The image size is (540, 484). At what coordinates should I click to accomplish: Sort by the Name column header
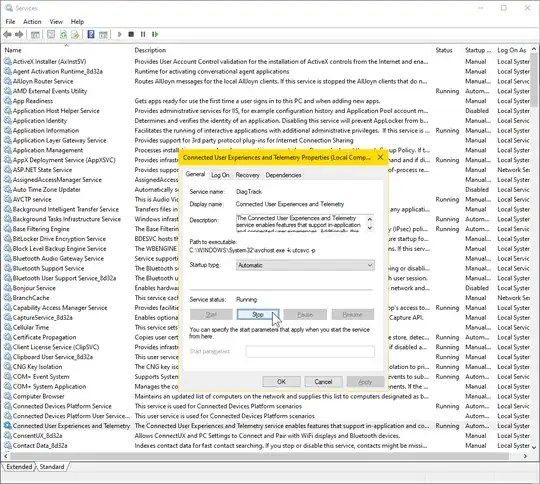click(66, 50)
